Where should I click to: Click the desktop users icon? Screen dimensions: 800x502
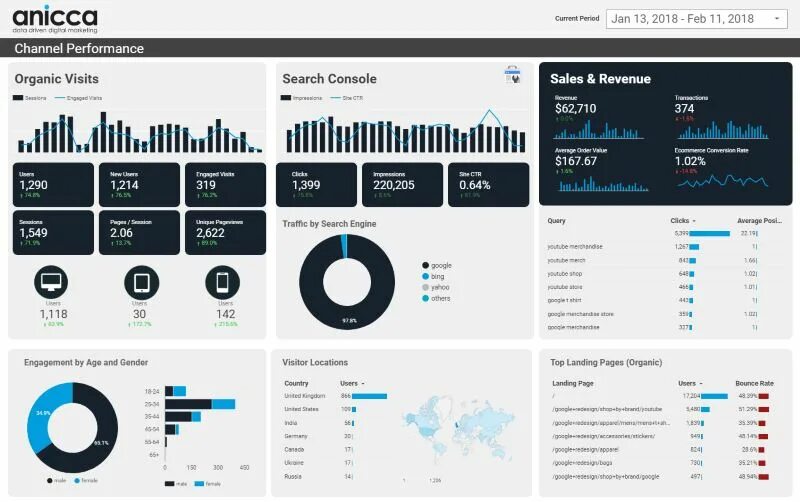51,282
